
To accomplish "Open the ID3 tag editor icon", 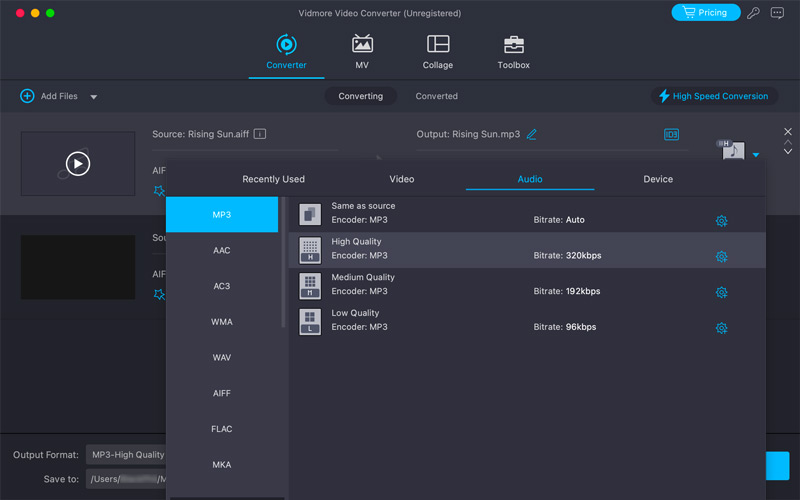I will (x=671, y=135).
